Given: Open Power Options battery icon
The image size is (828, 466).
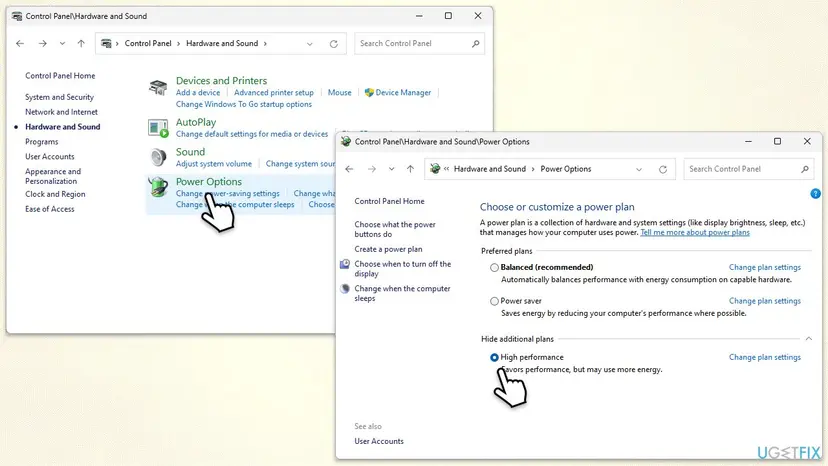Looking at the screenshot, I should click(x=158, y=187).
